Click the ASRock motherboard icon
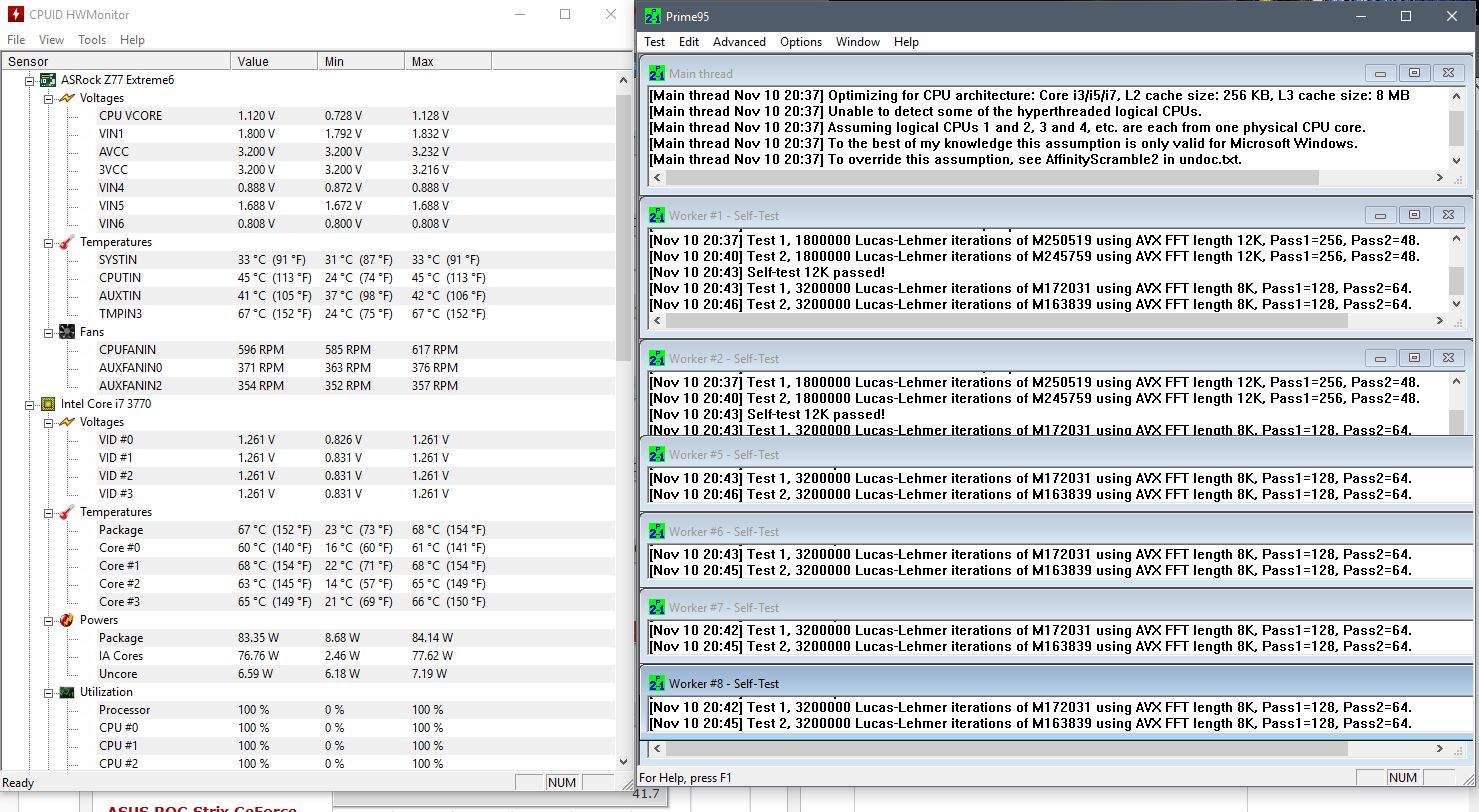 (47, 80)
